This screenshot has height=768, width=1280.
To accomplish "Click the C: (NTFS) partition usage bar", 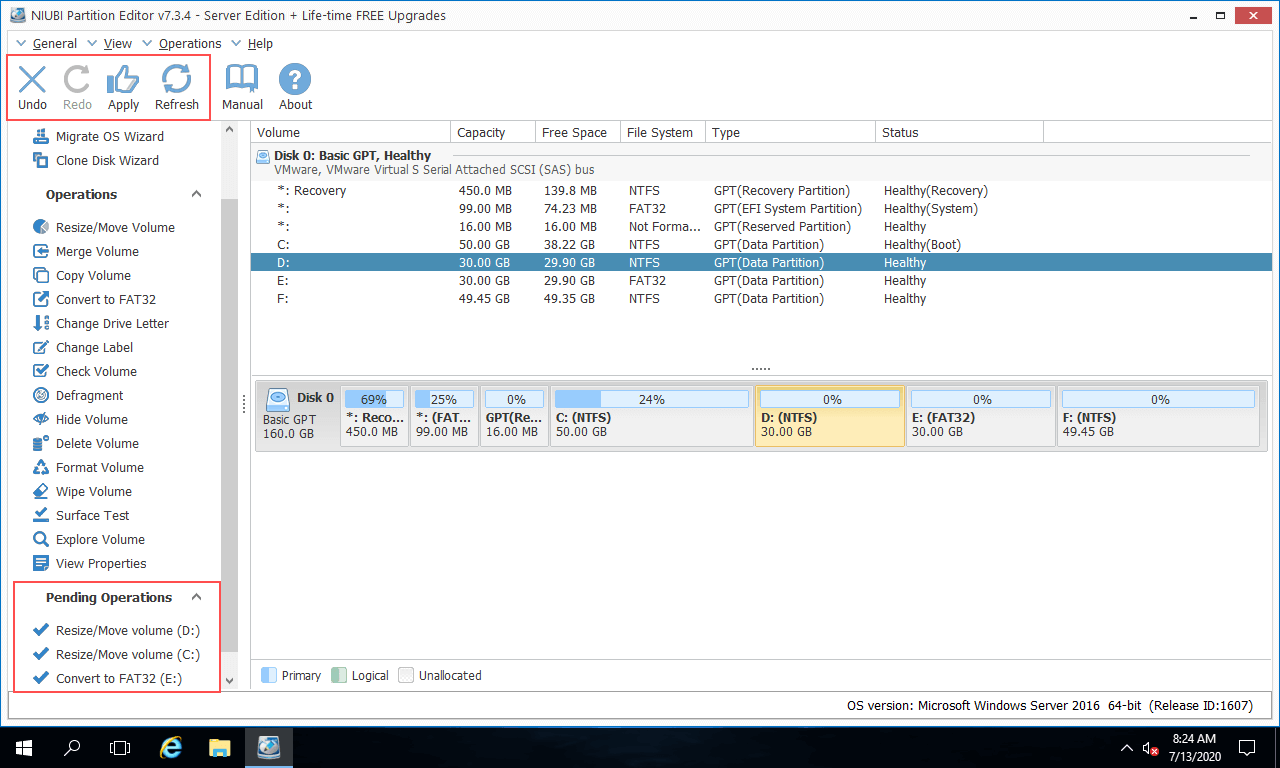I will [651, 399].
